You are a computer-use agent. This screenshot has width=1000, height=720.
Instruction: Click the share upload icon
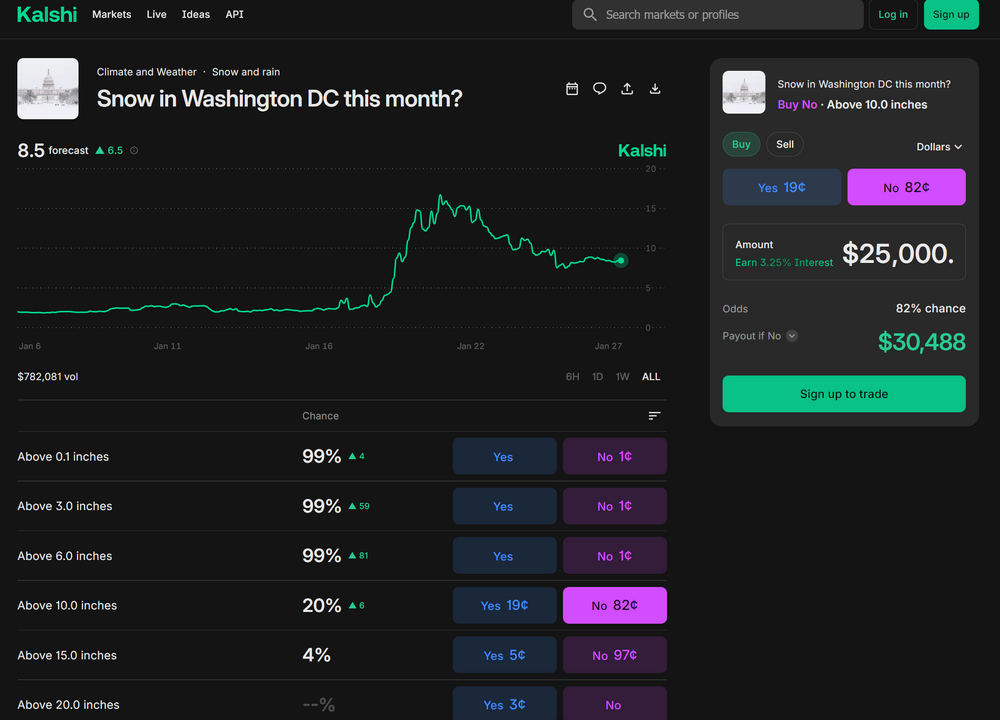(x=627, y=89)
